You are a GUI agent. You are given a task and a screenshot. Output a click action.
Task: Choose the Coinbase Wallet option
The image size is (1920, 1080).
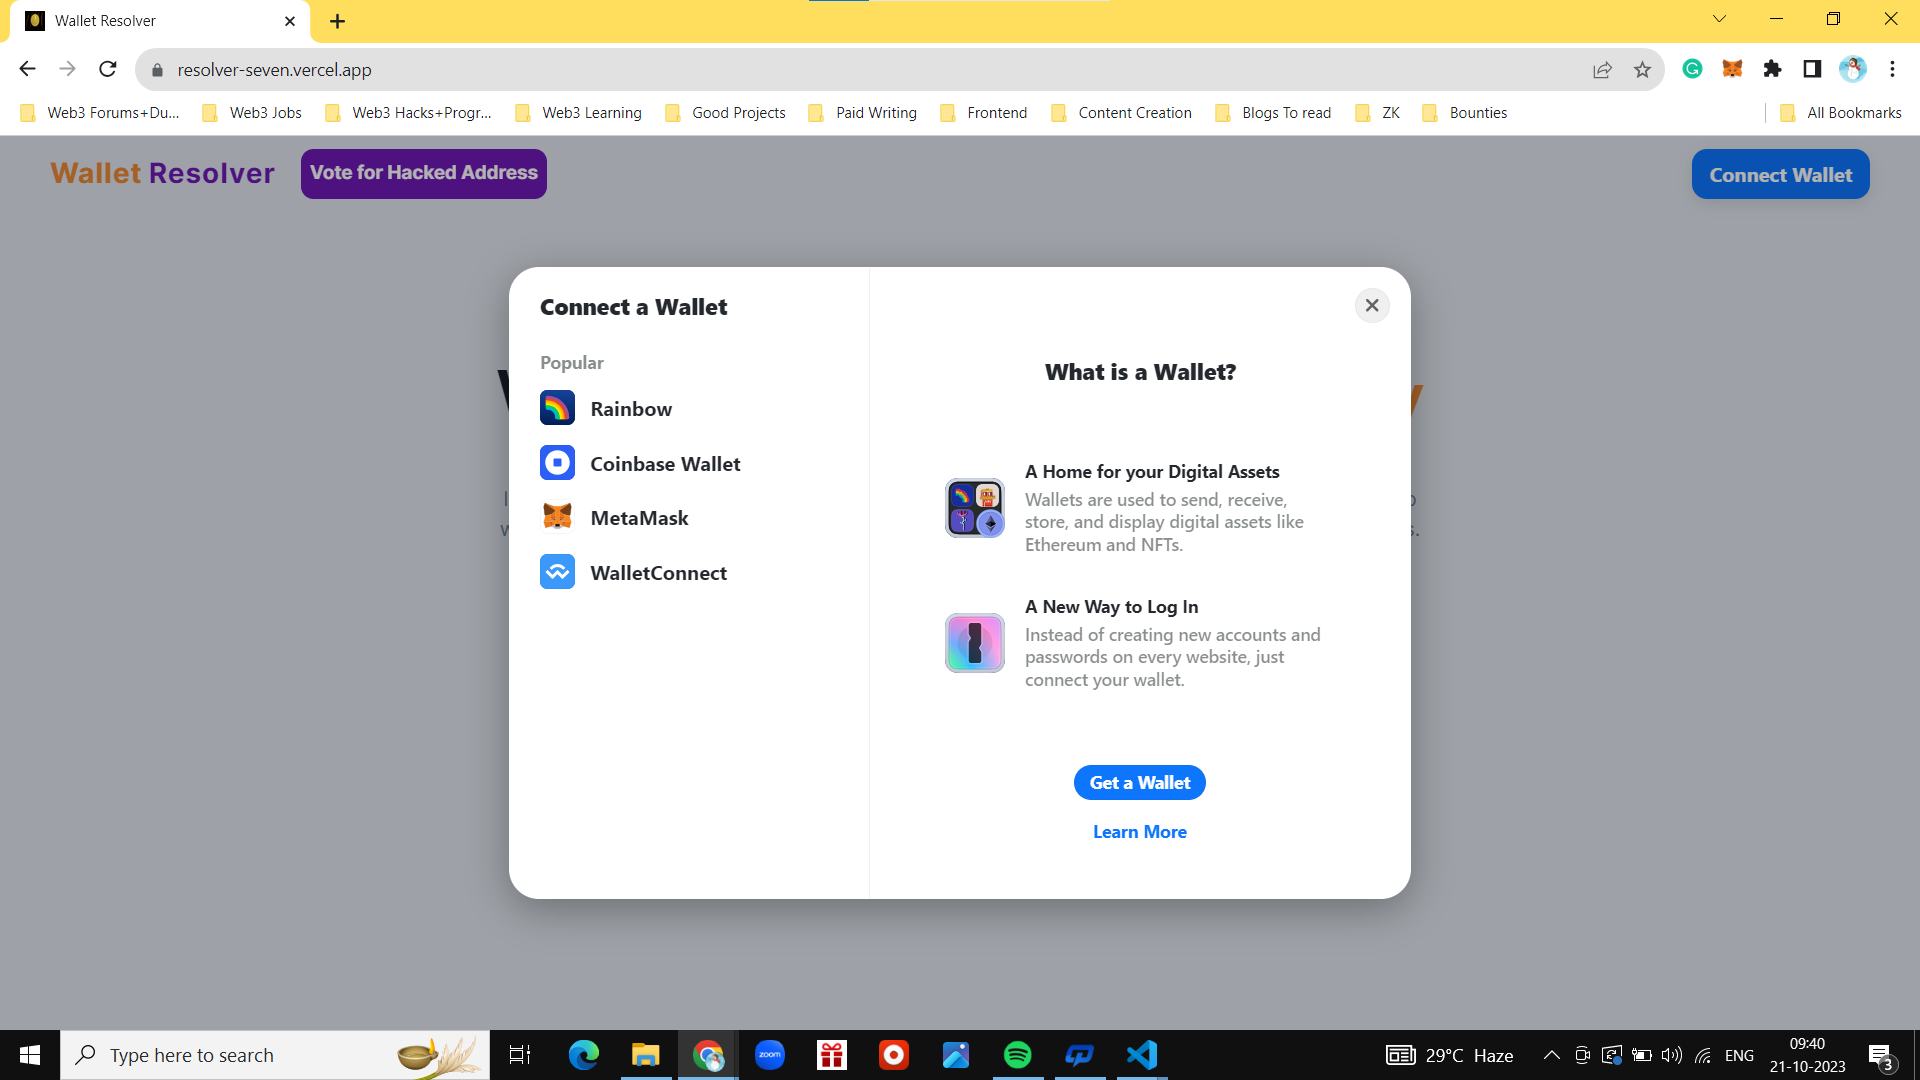click(x=664, y=463)
